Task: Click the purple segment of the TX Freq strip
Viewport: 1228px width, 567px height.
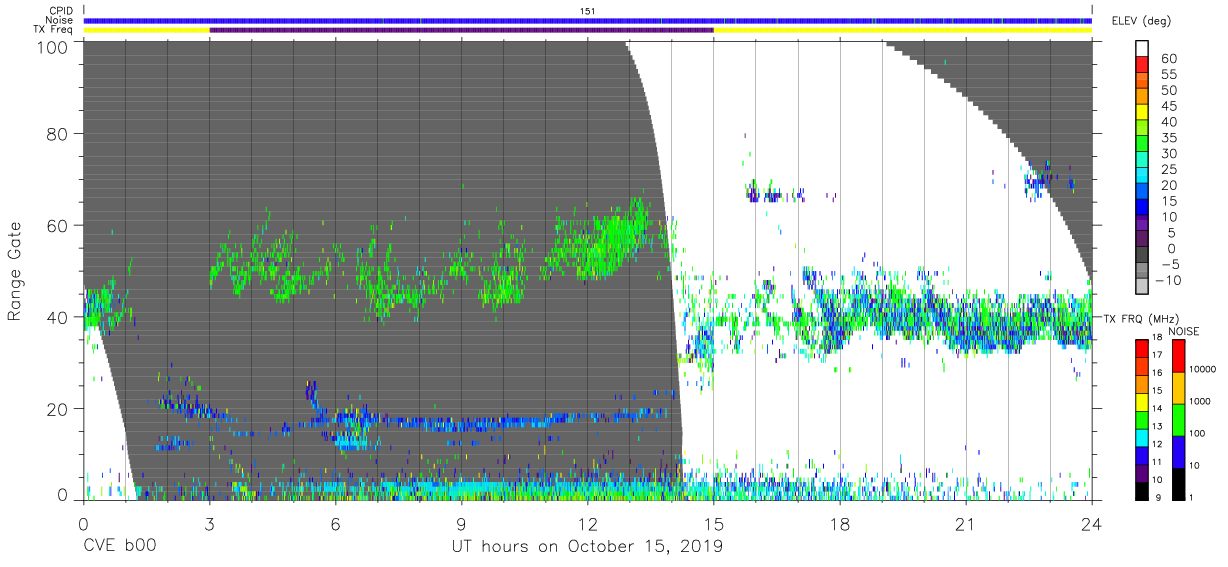Action: click(461, 30)
